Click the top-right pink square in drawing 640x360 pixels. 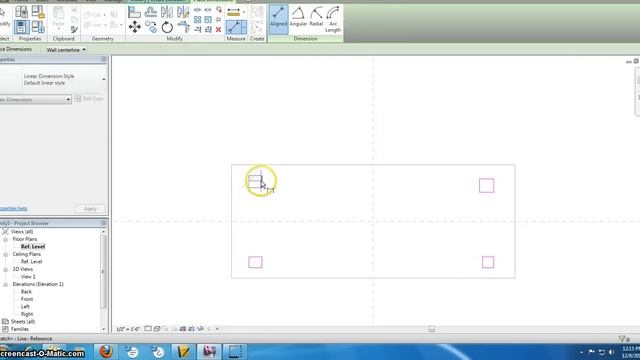pyautogui.click(x=487, y=186)
